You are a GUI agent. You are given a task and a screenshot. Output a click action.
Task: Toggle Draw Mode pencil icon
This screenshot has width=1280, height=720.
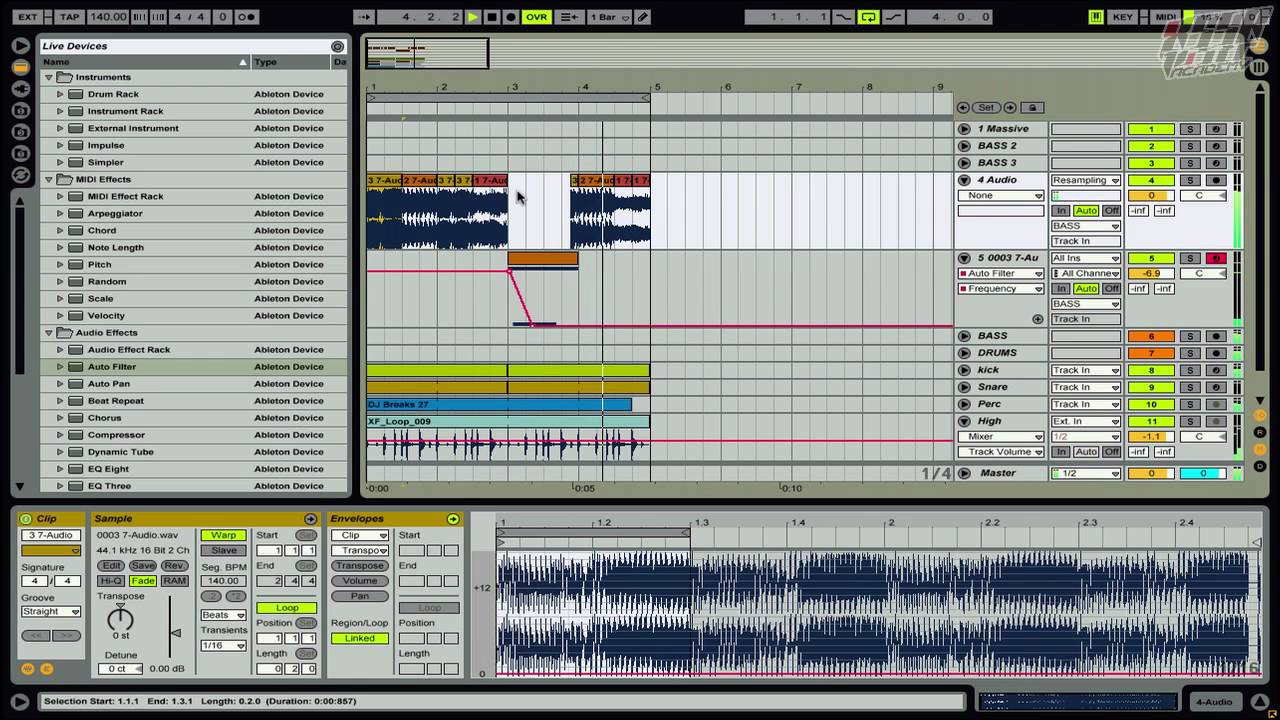[x=643, y=17]
